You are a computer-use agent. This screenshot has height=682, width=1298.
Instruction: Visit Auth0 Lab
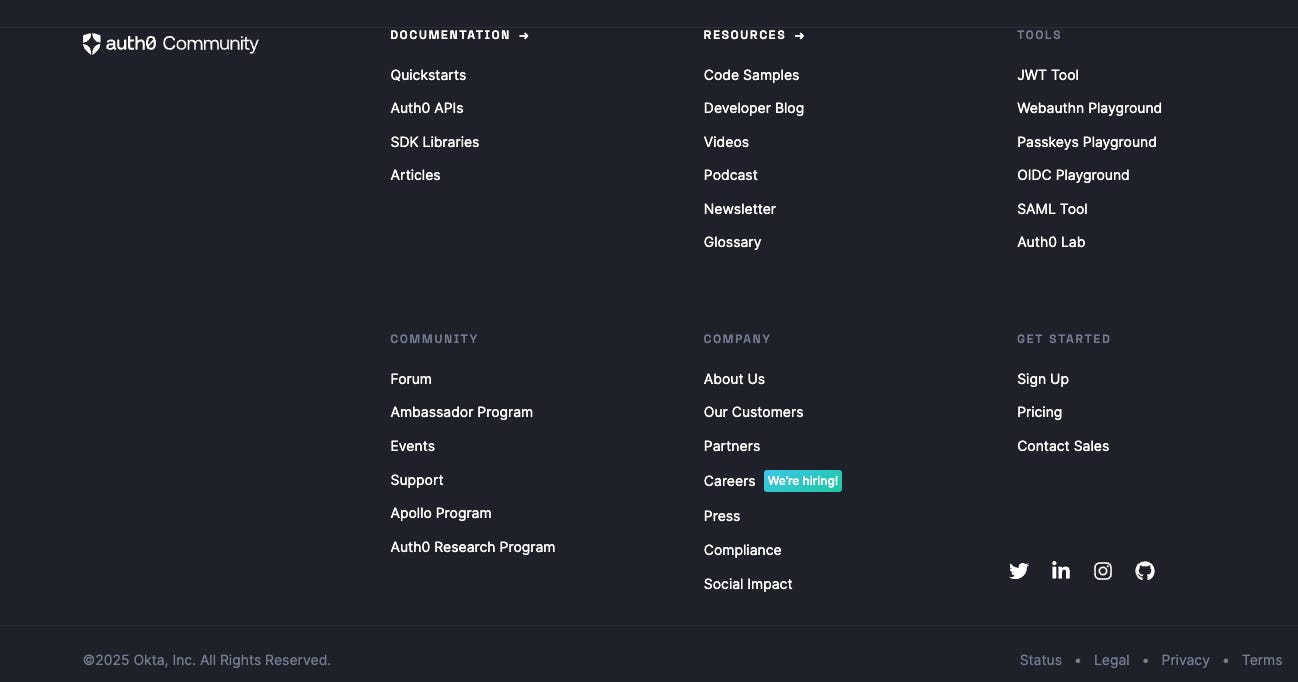(1051, 242)
